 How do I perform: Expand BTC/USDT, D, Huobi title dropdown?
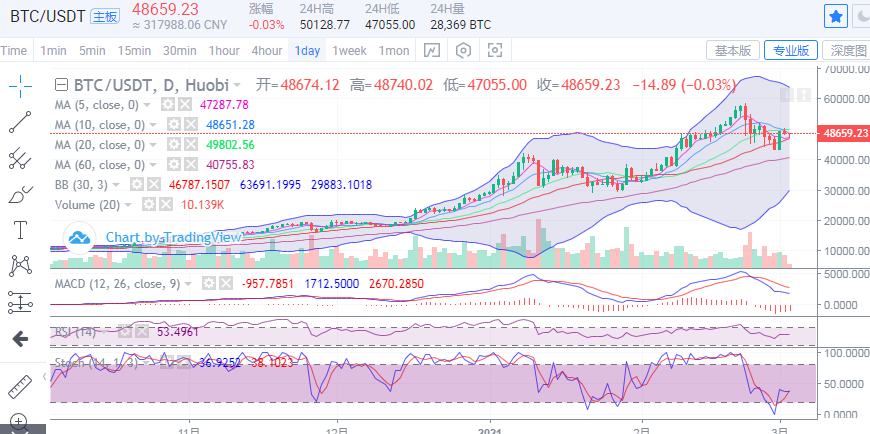point(237,85)
